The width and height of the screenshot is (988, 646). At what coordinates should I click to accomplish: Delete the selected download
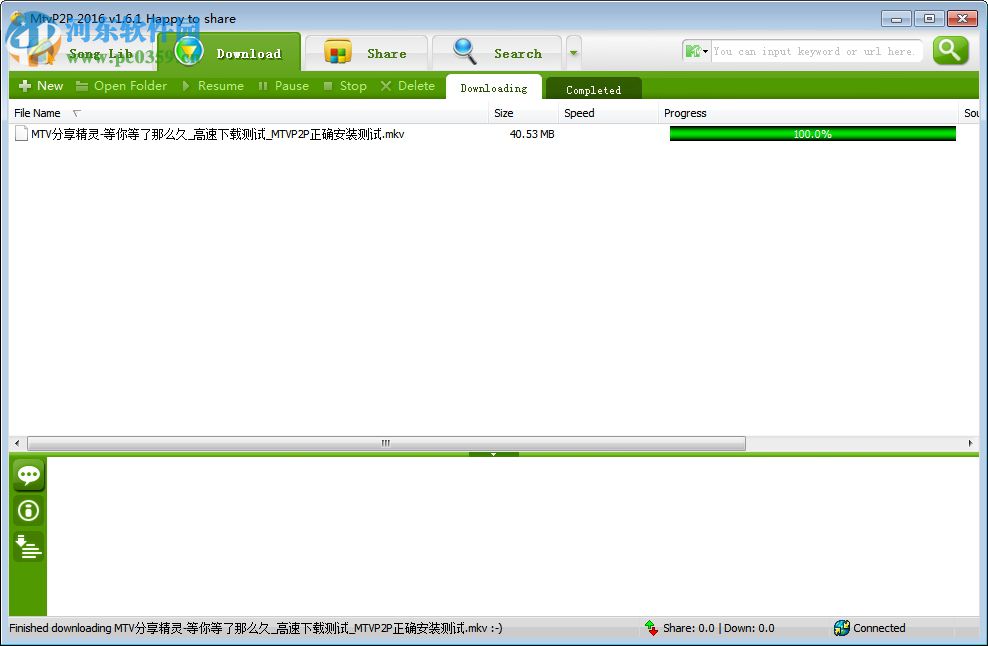408,86
